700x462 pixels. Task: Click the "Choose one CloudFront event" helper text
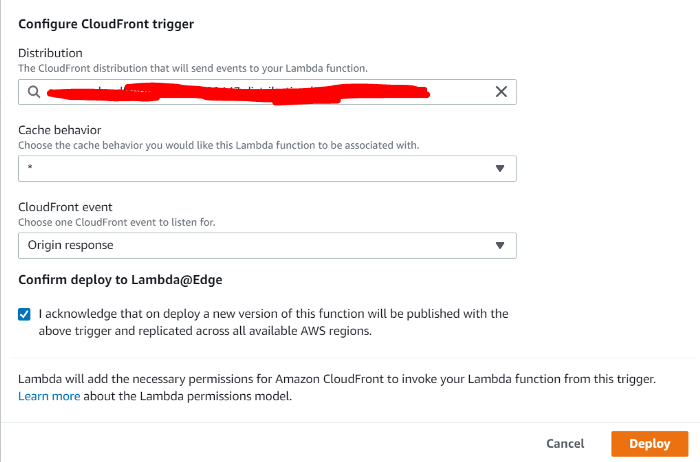click(x=116, y=222)
